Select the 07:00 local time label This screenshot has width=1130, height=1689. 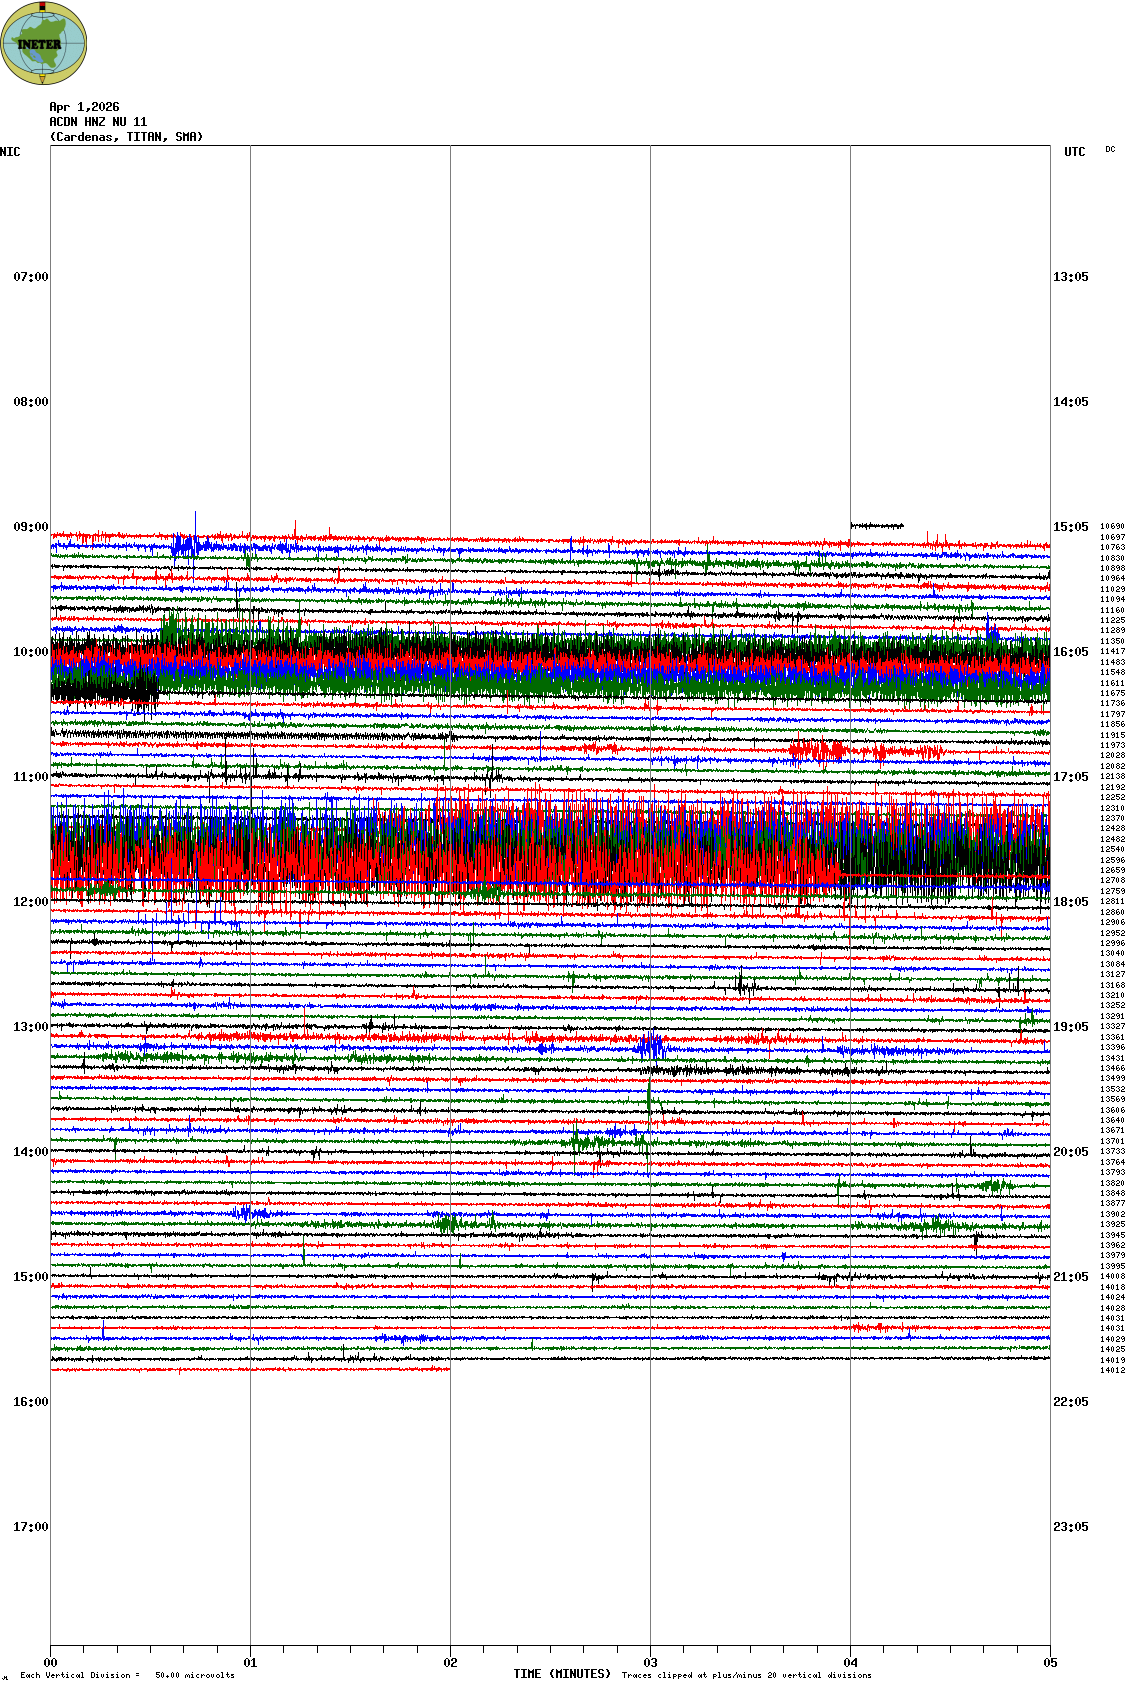(x=30, y=277)
